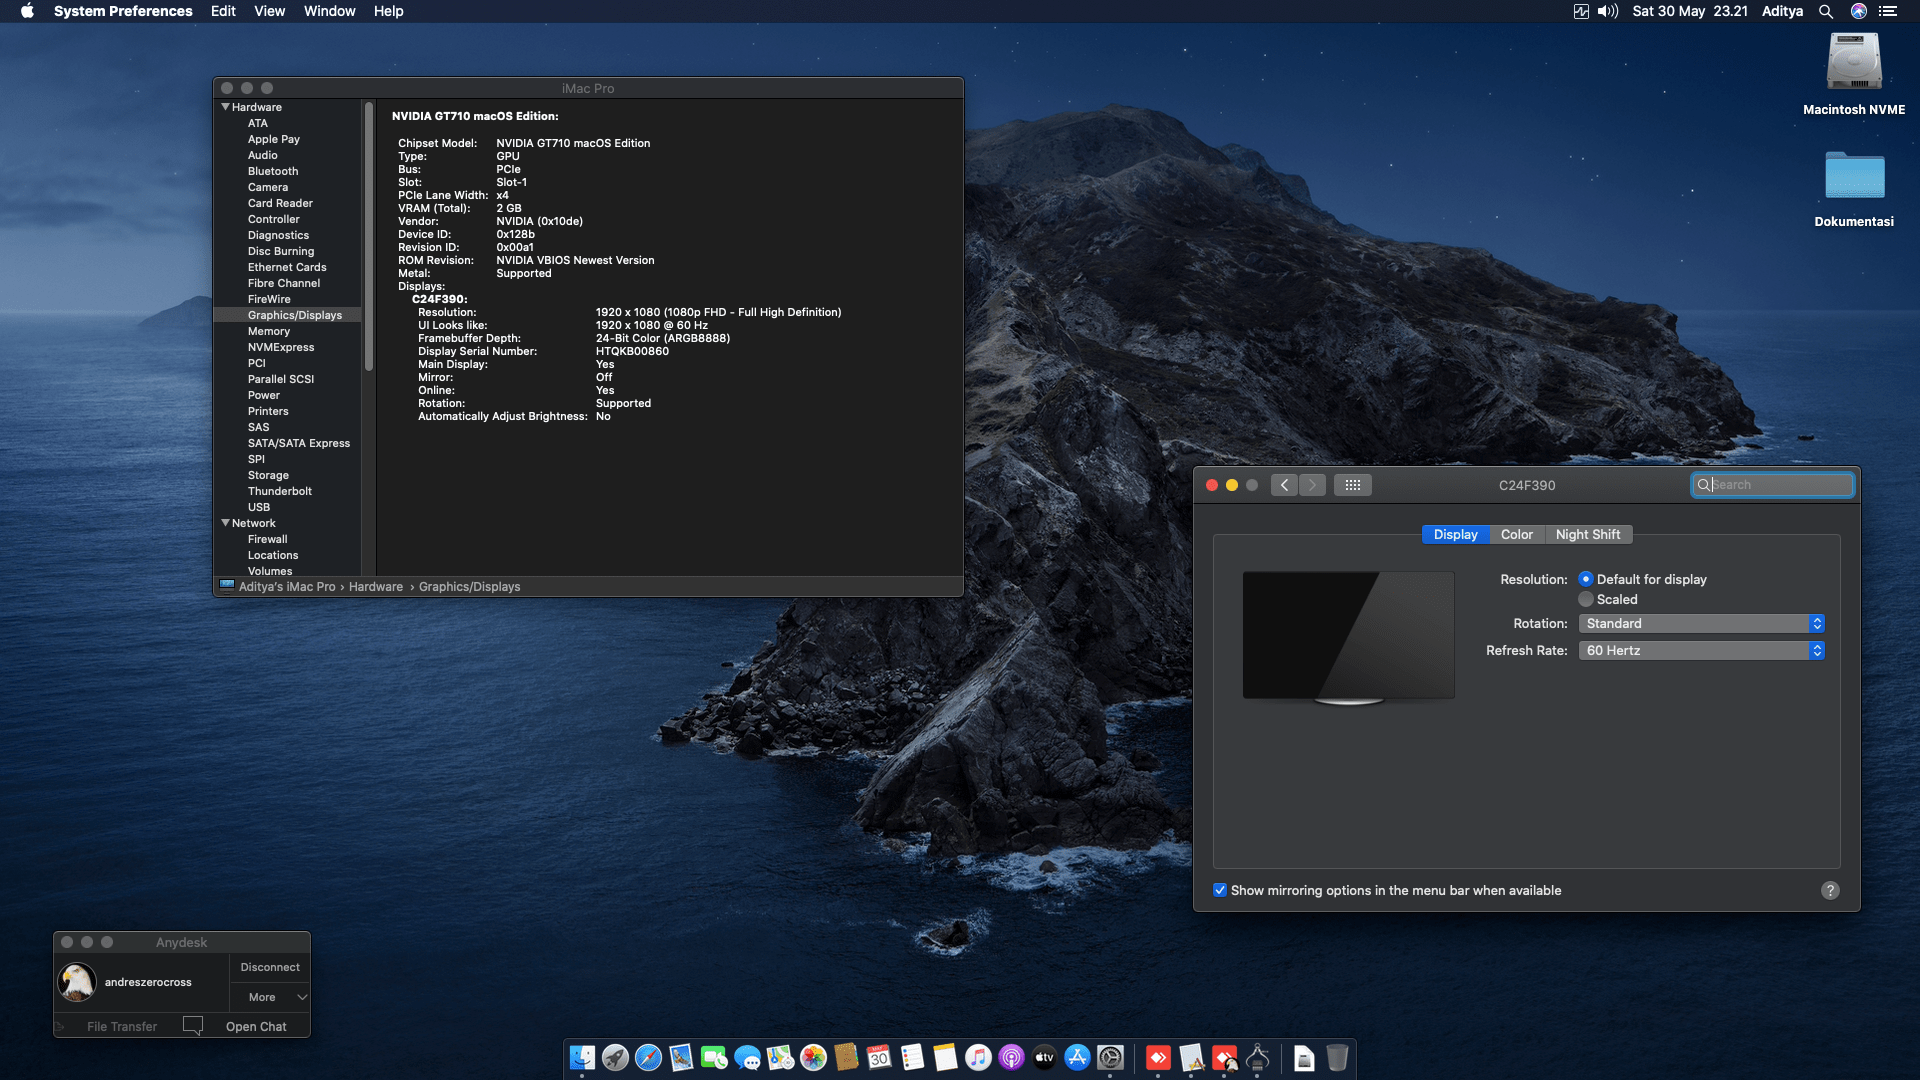Viewport: 1920px width, 1080px height.
Task: Uncheck Show mirroring options in the menu bar
Action: click(1220, 890)
